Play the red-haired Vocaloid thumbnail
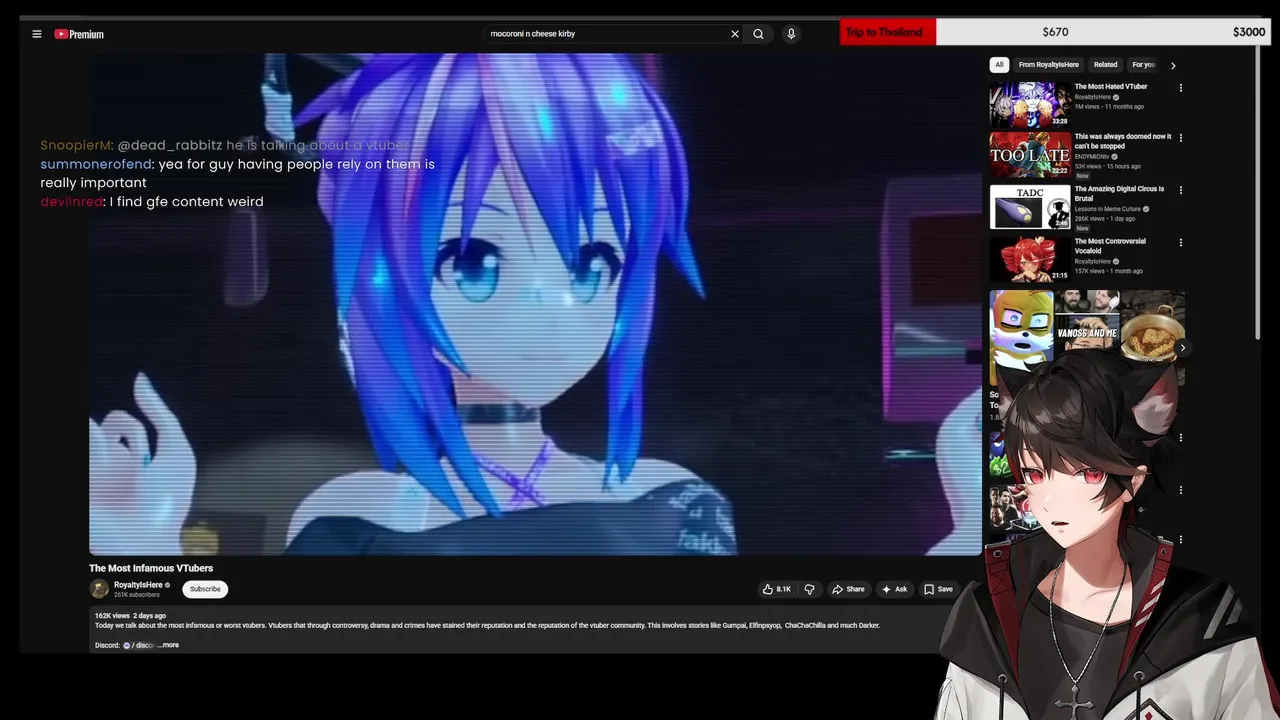Image resolution: width=1280 pixels, height=720 pixels. [1030, 259]
